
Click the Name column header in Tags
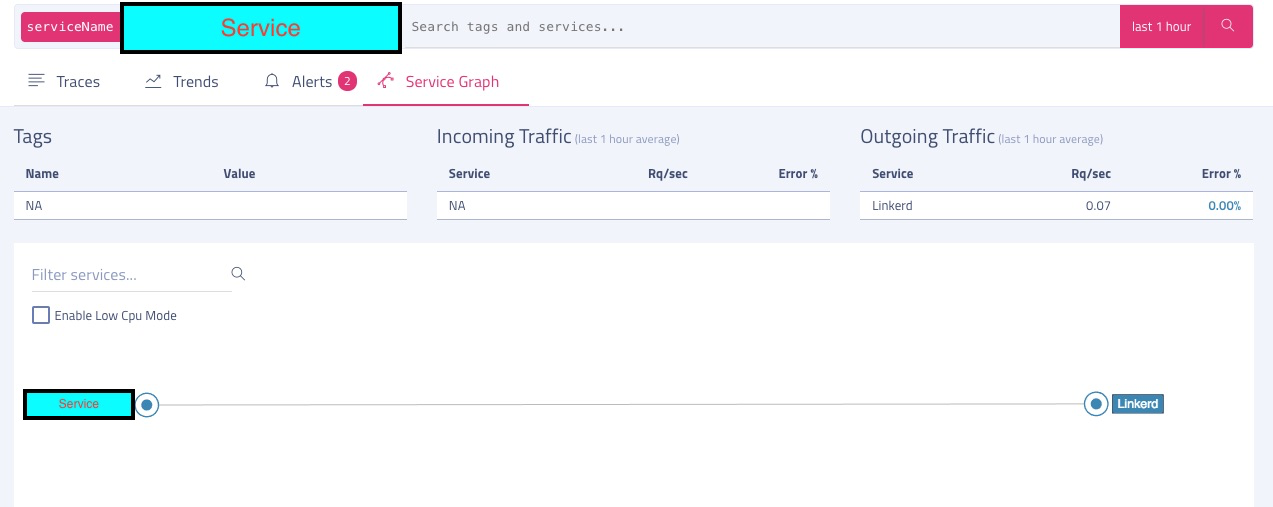(x=42, y=174)
